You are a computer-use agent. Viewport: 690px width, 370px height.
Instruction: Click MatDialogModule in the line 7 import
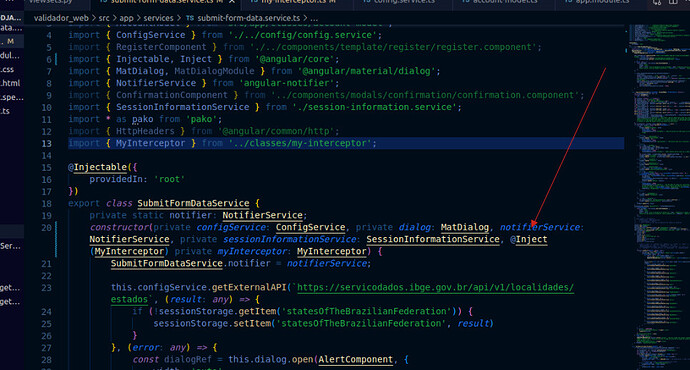pos(214,71)
